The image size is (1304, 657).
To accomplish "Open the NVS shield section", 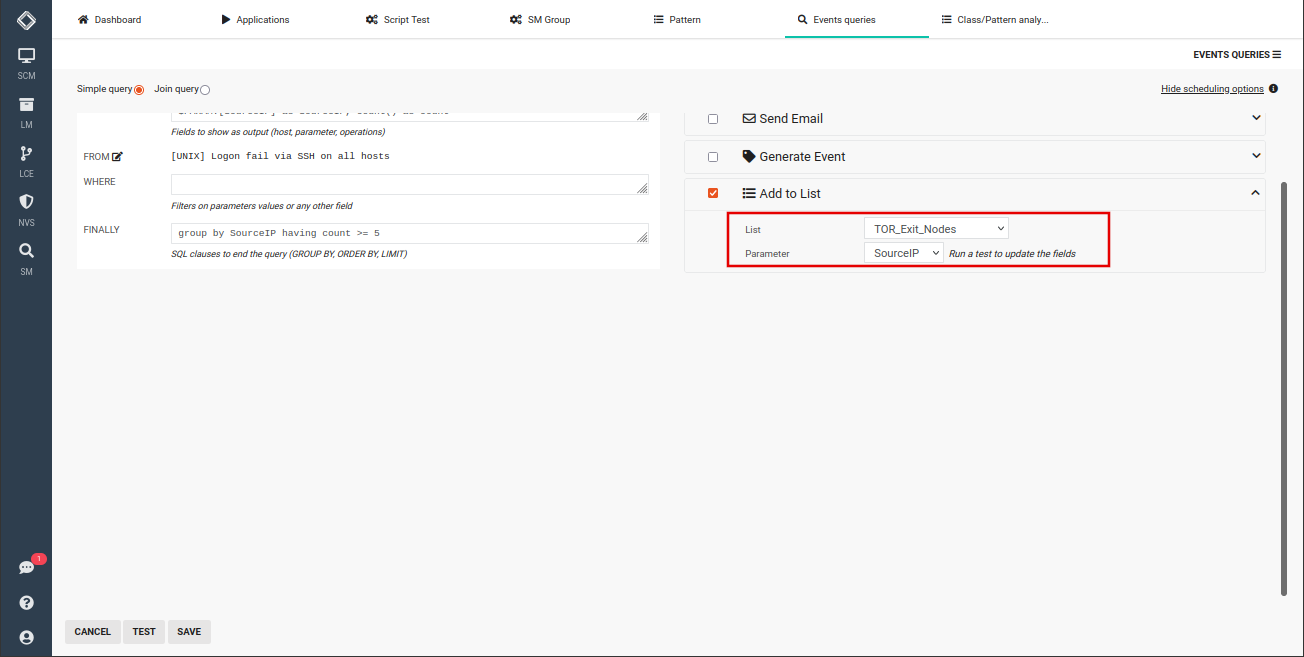I will 26,205.
